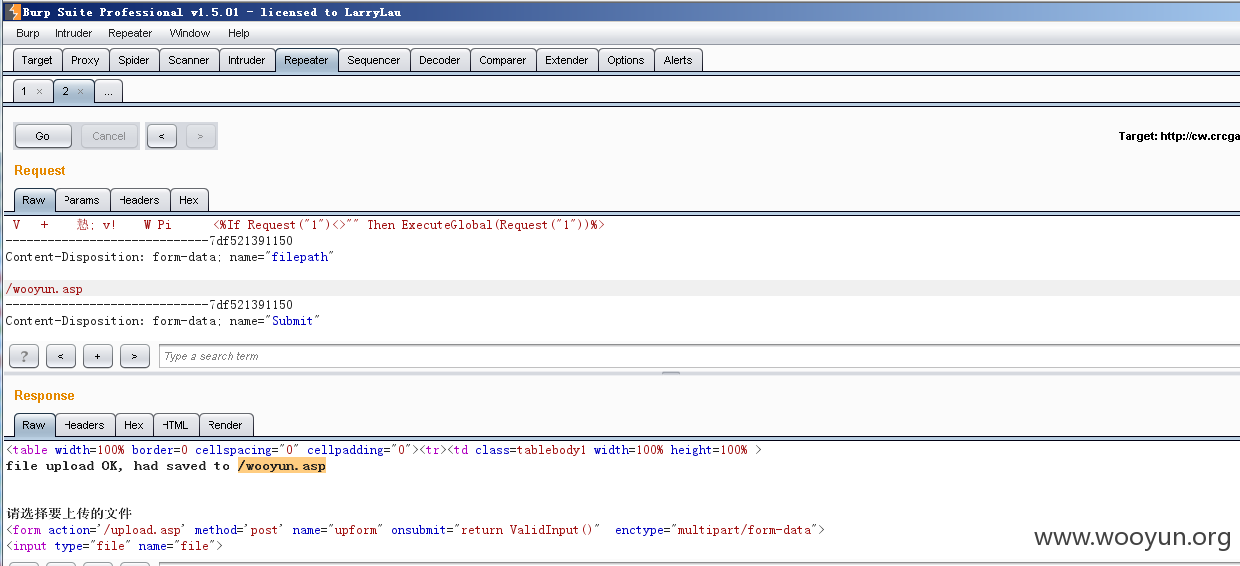This screenshot has width=1240, height=566.
Task: Open the Burp menu
Action: pyautogui.click(x=28, y=33)
